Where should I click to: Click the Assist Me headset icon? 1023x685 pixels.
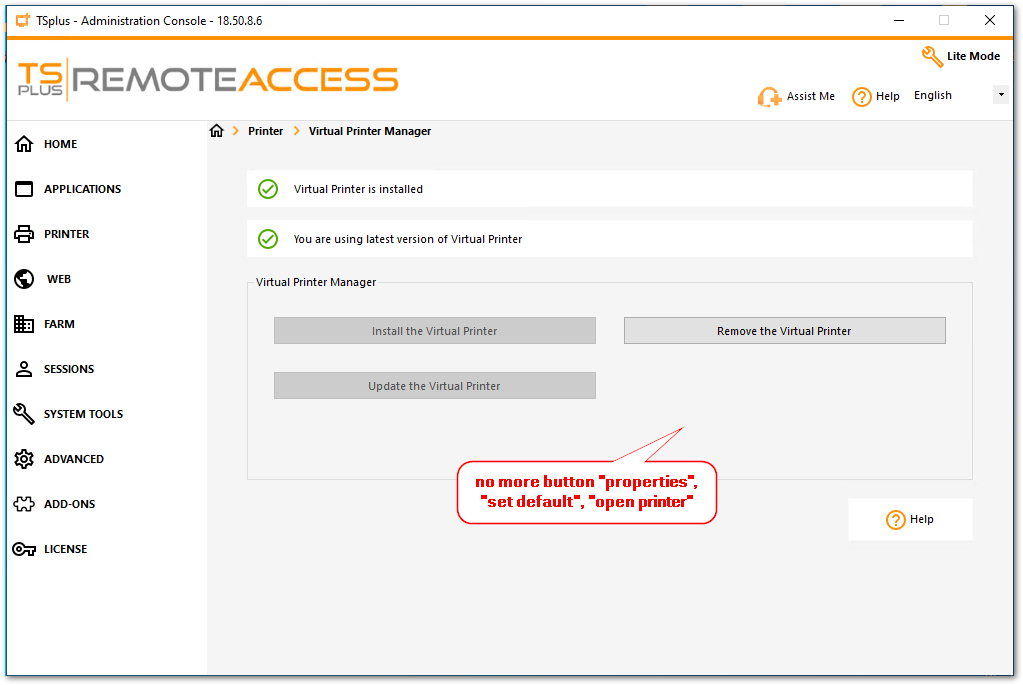pos(769,97)
